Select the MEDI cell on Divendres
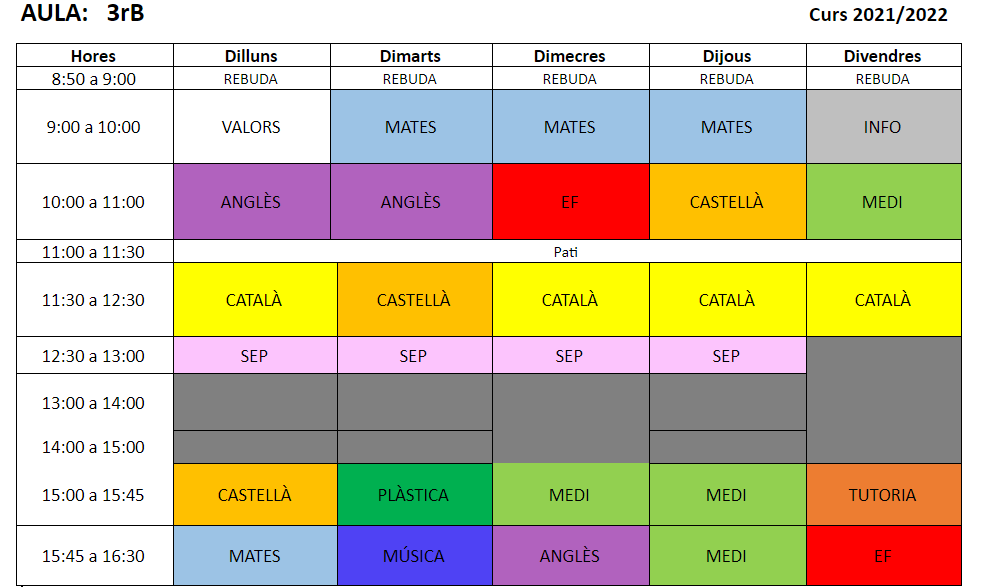The height and width of the screenshot is (587, 998). tap(883, 202)
